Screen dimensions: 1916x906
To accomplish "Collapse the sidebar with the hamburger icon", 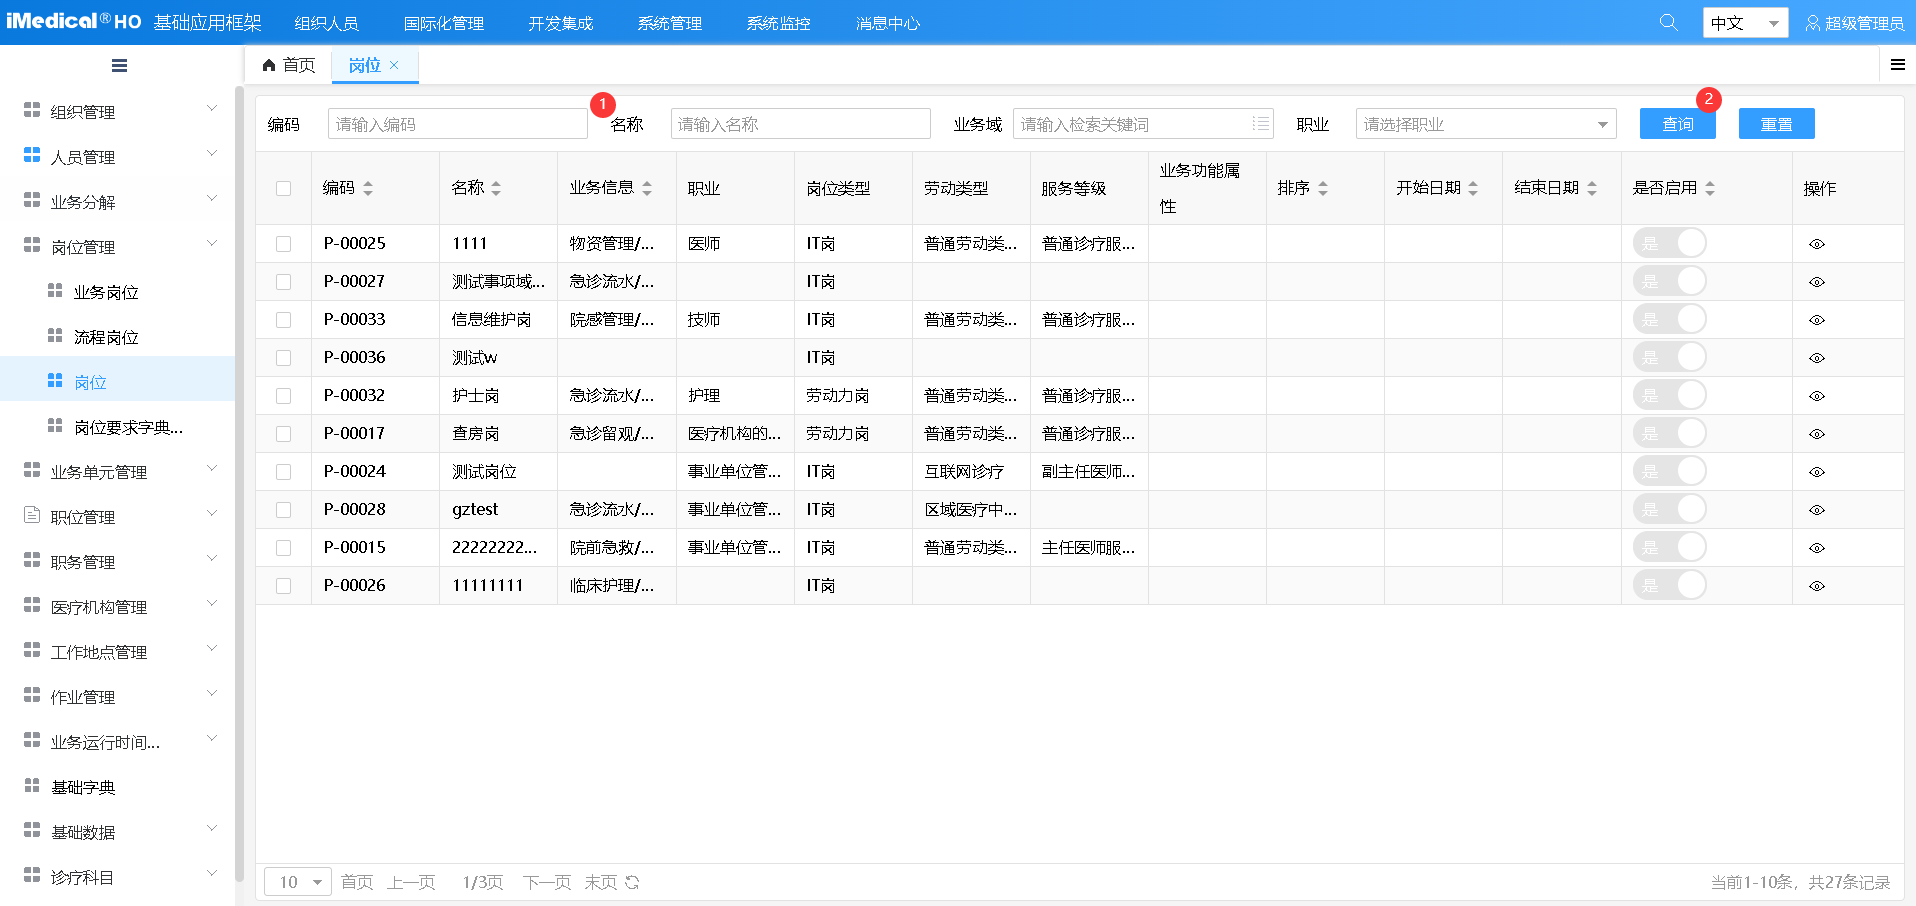I will [x=119, y=64].
